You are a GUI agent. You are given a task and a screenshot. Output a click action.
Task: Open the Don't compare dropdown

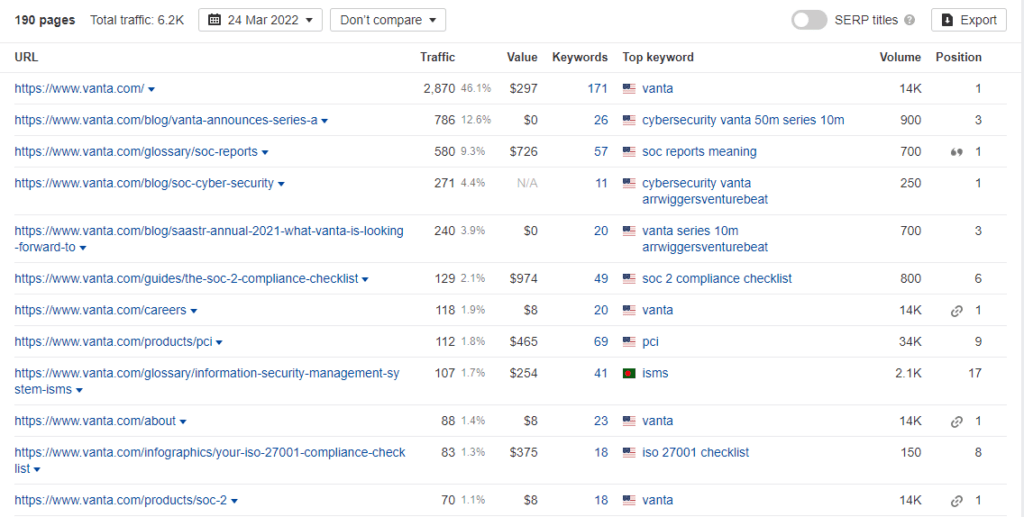(x=388, y=20)
